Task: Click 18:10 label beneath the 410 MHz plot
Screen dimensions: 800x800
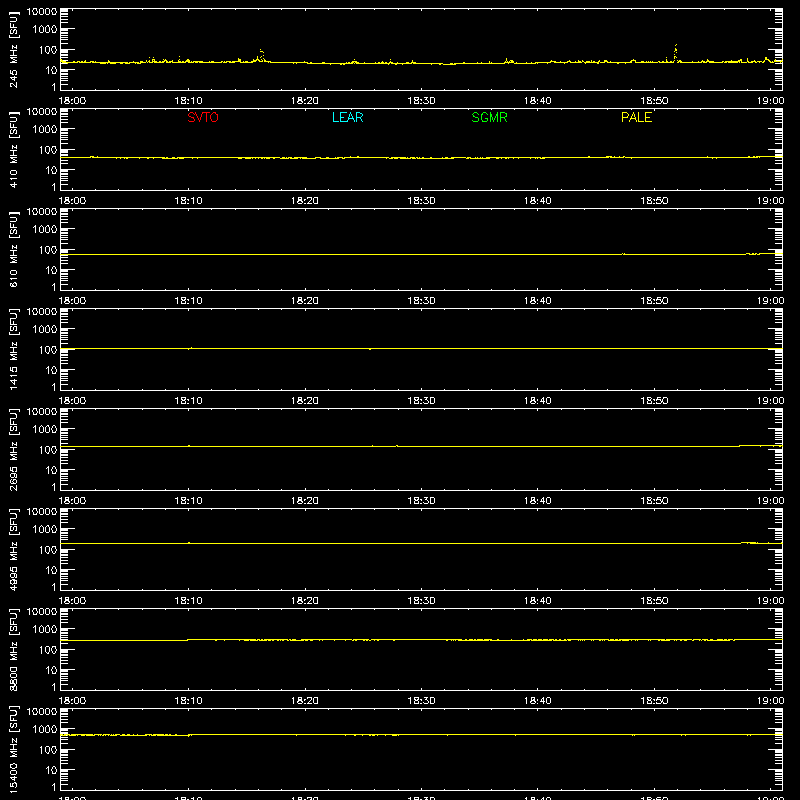Action: (189, 201)
